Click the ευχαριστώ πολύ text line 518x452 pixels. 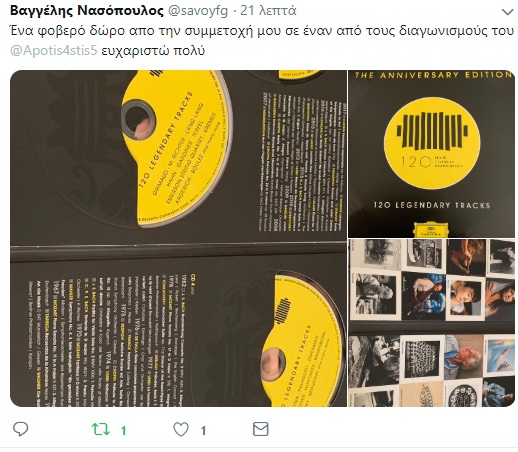pos(153,51)
